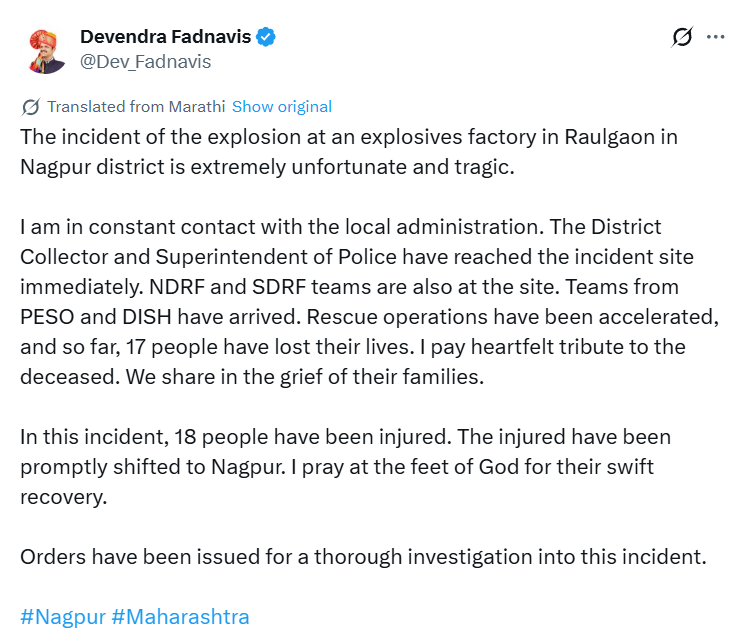The width and height of the screenshot is (729, 633).
Task: Click the small translation icon beside 'Translated'
Action: tap(31, 107)
